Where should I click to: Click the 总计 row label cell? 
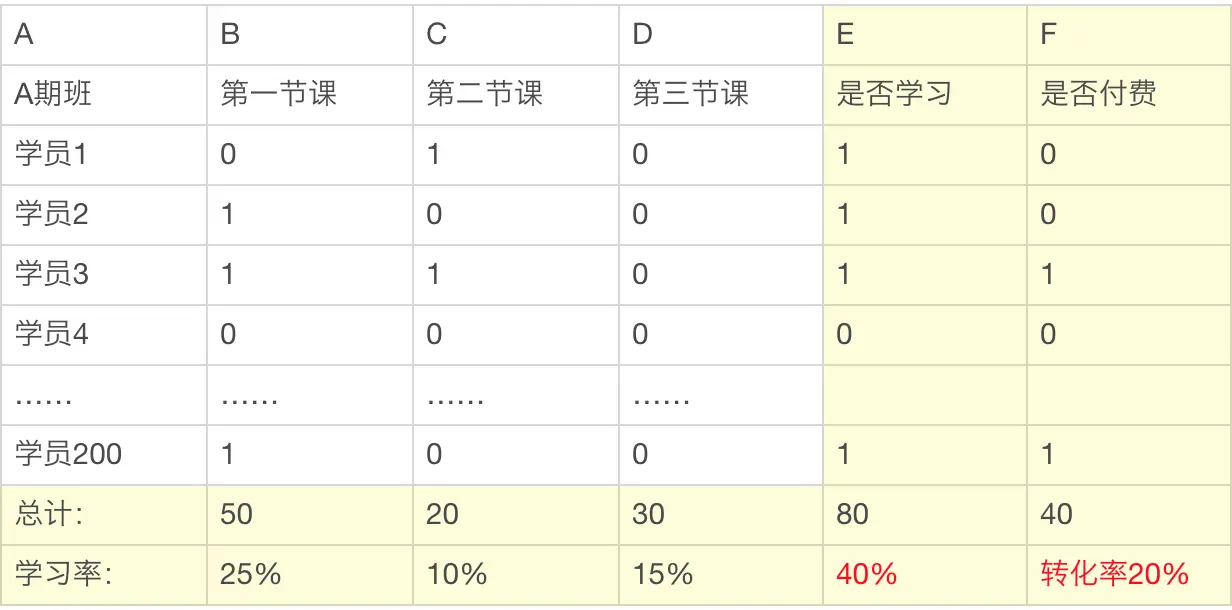click(104, 515)
